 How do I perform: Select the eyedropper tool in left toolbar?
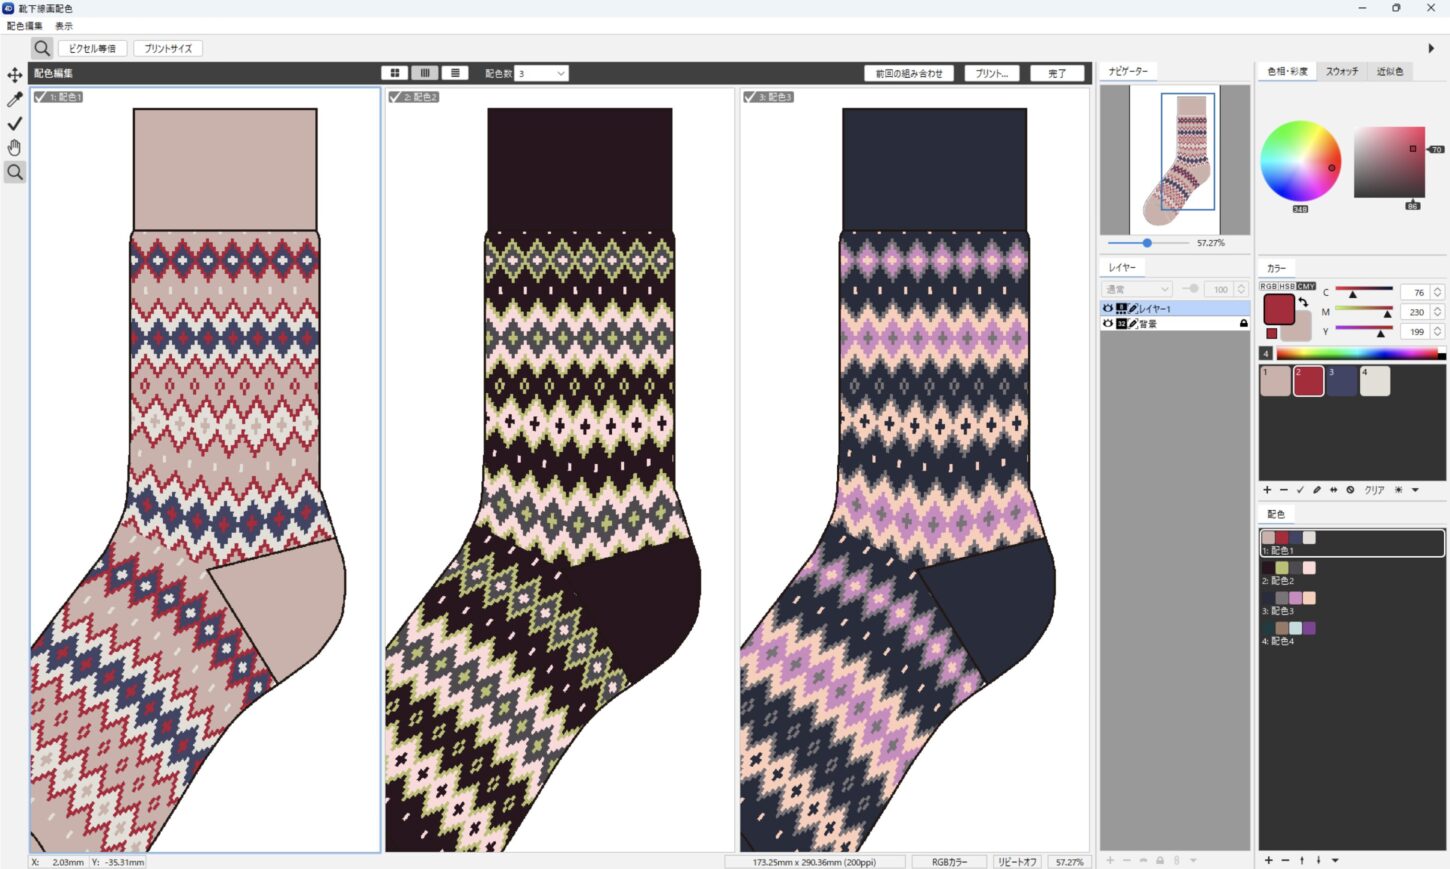tap(14, 99)
